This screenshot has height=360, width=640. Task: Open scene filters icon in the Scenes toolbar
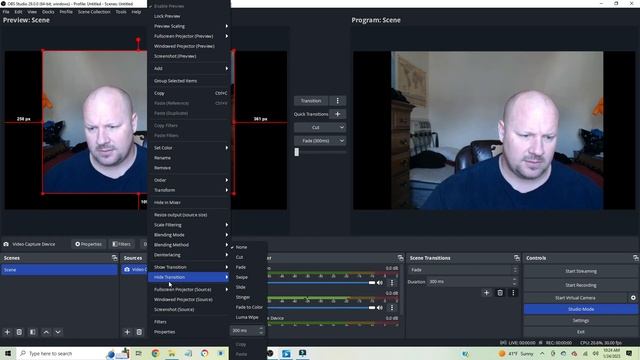click(33, 332)
